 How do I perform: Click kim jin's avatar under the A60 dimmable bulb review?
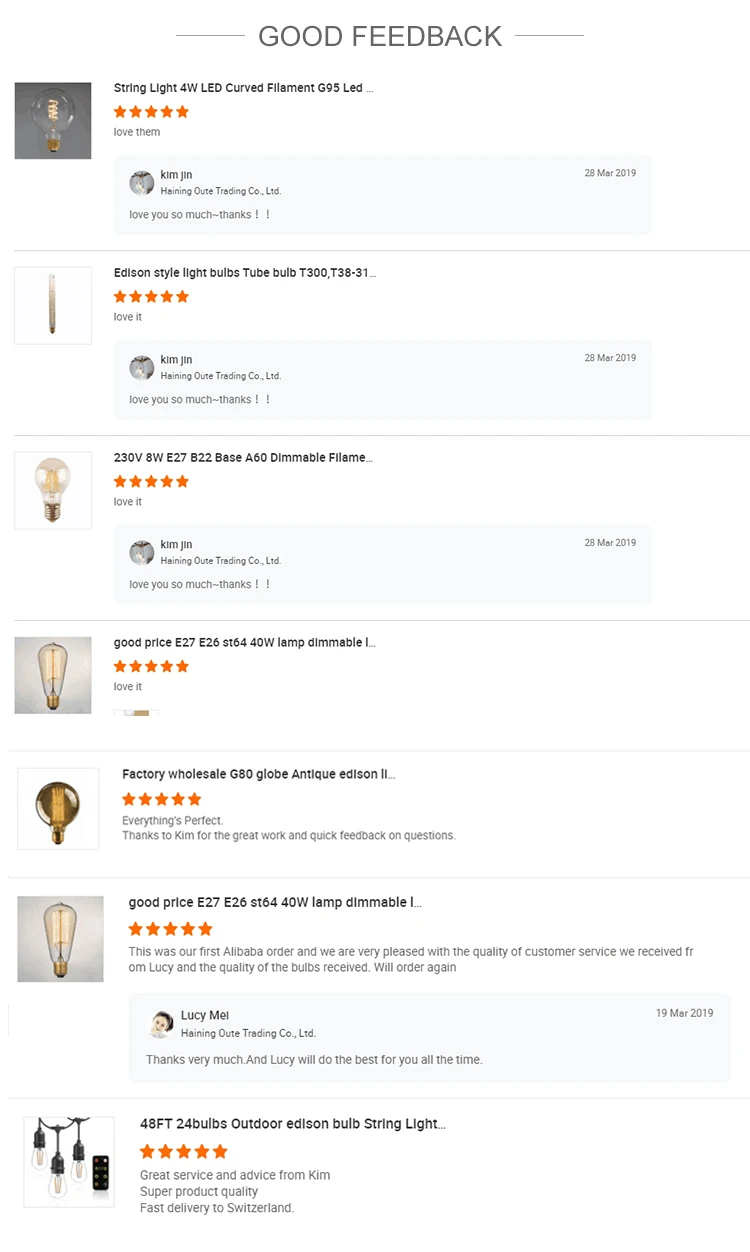142,553
